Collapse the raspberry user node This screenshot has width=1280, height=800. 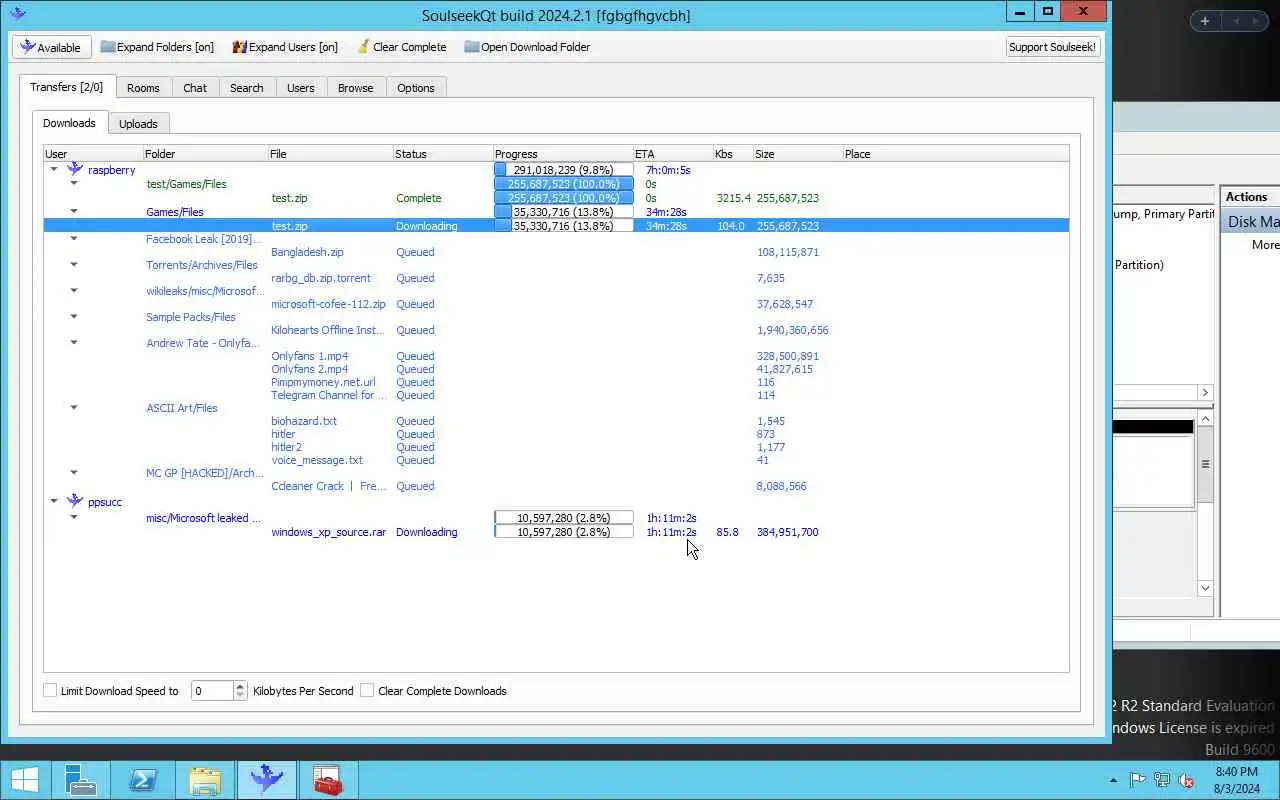(54, 169)
